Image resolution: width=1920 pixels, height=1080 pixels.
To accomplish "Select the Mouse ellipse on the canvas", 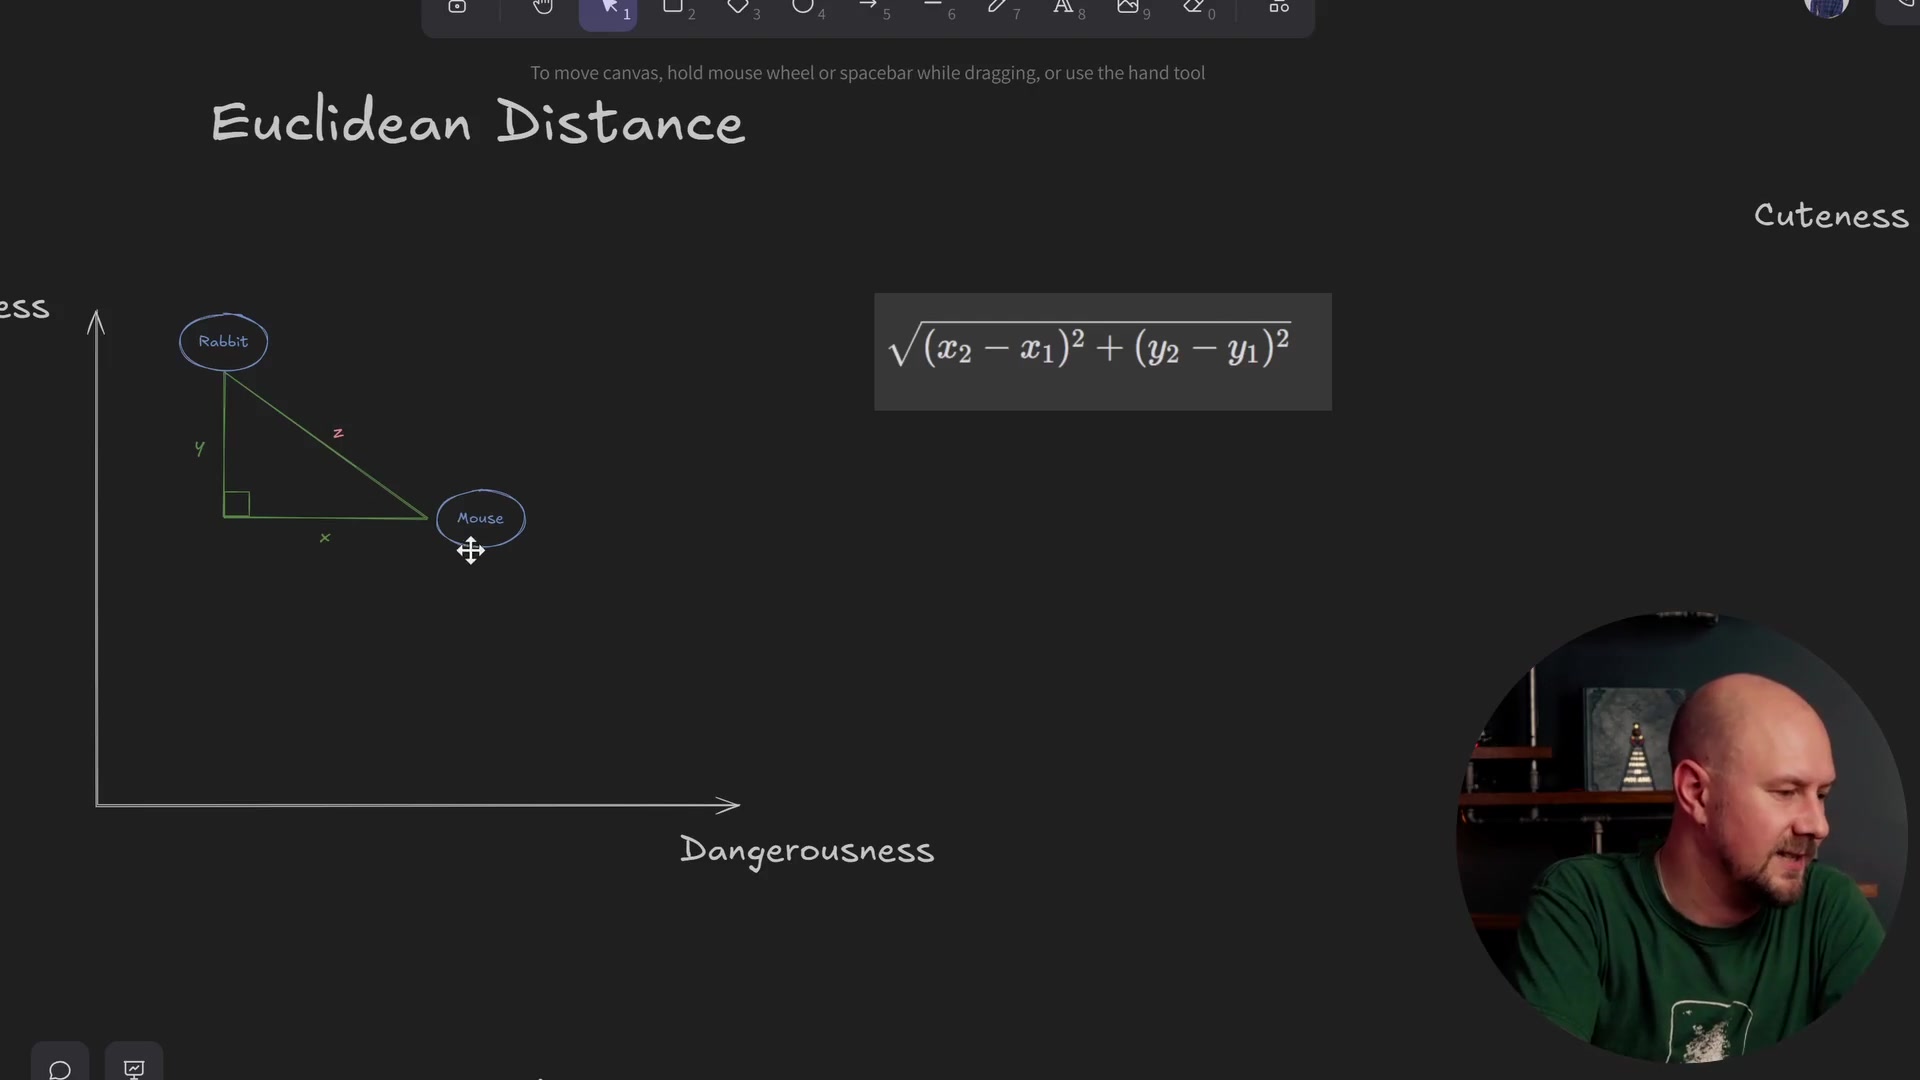I will point(481,518).
